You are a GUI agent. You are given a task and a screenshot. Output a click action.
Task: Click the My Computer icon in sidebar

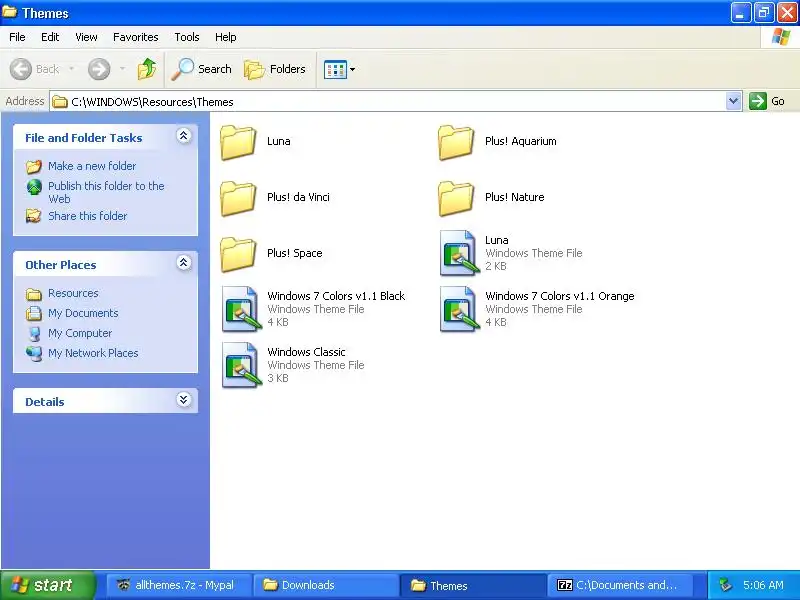click(x=34, y=333)
